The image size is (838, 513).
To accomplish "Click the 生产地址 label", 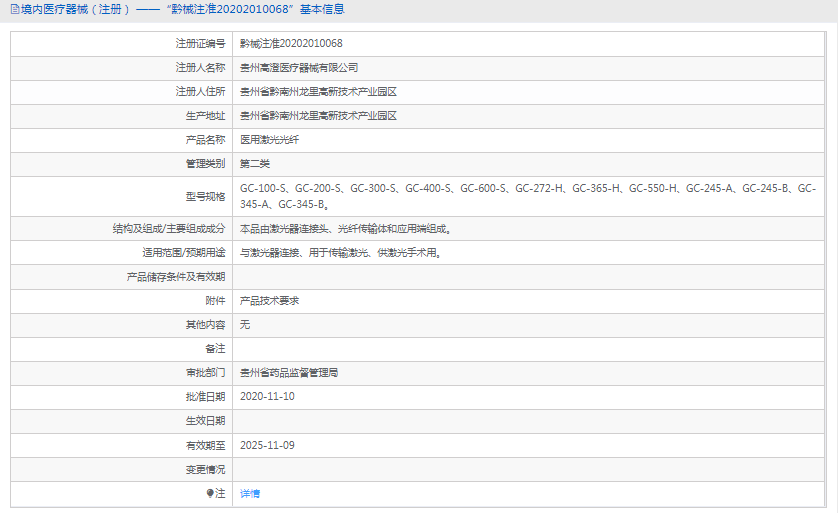I will [x=205, y=116].
